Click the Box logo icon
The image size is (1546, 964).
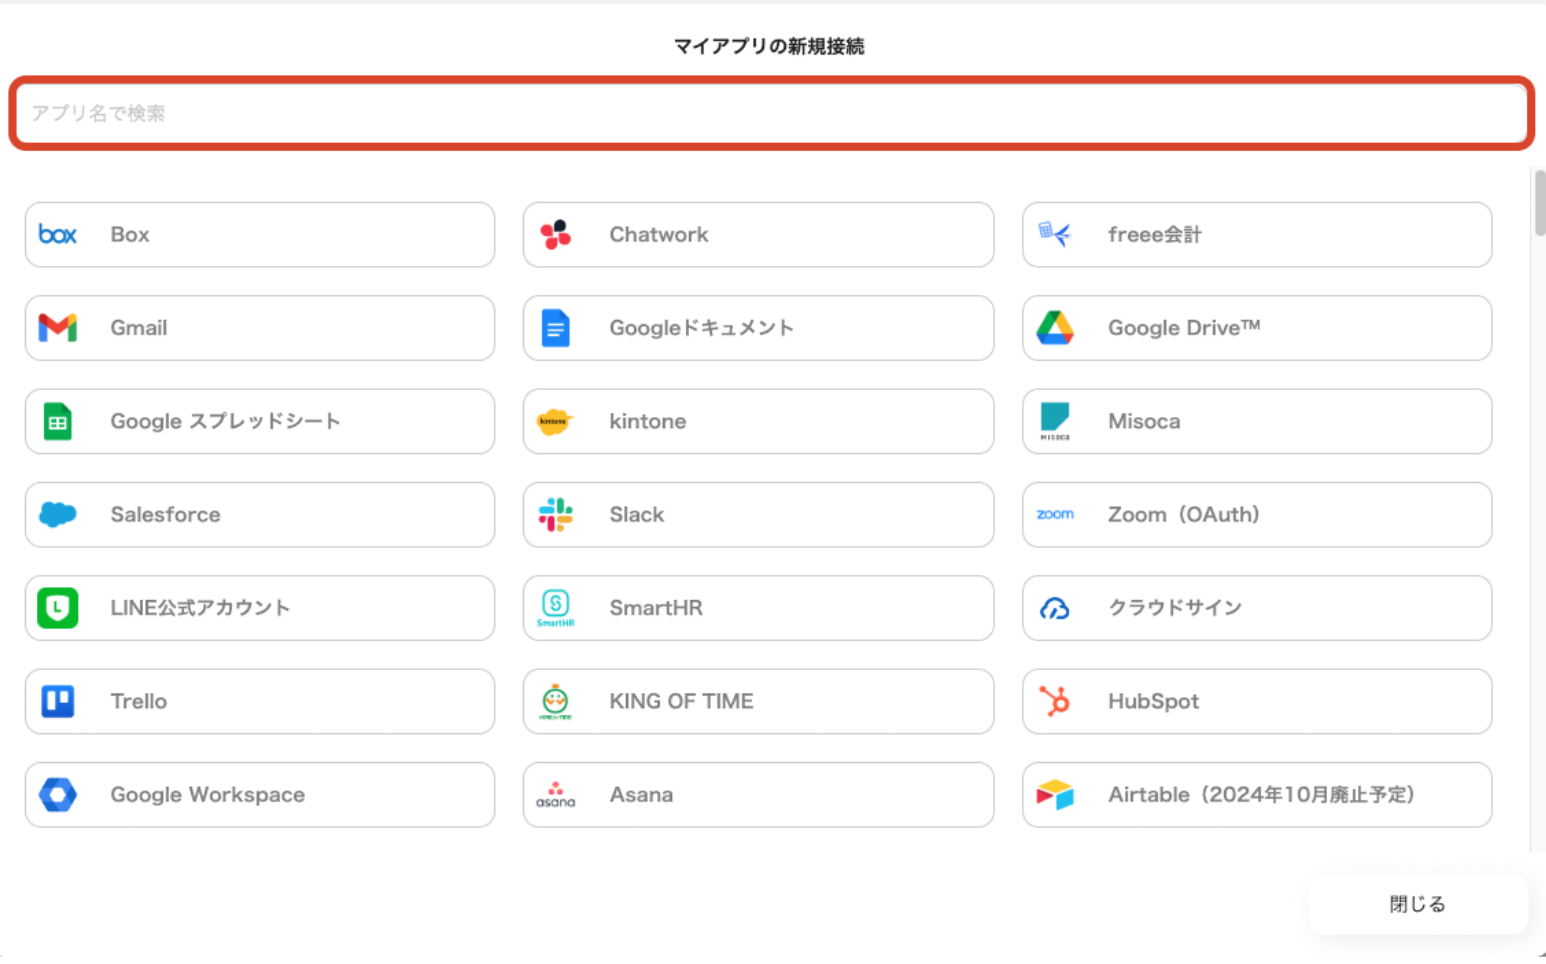pyautogui.click(x=57, y=234)
